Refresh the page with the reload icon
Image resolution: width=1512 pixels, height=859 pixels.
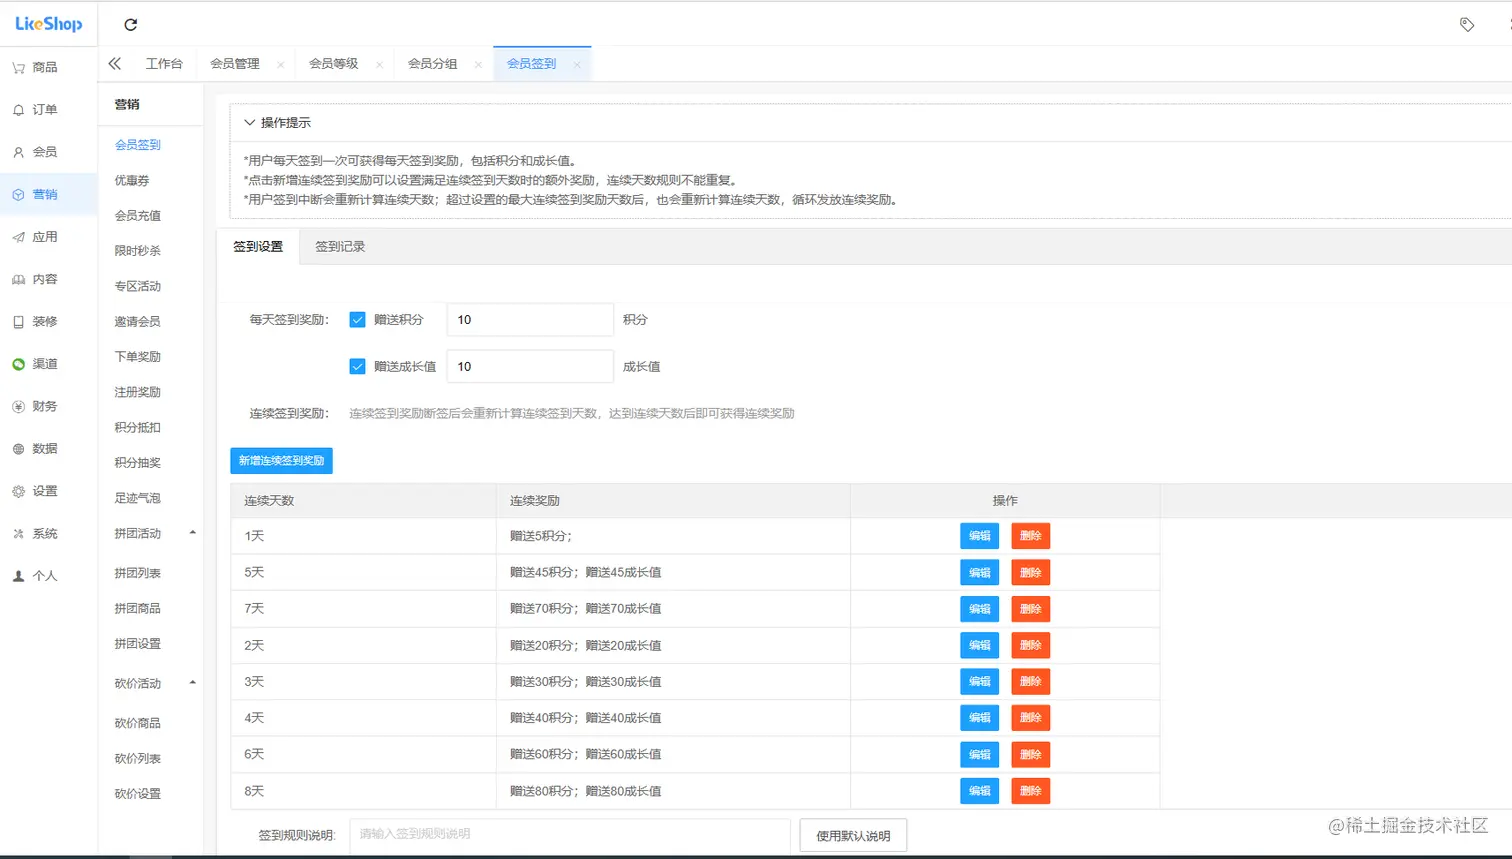coord(130,24)
